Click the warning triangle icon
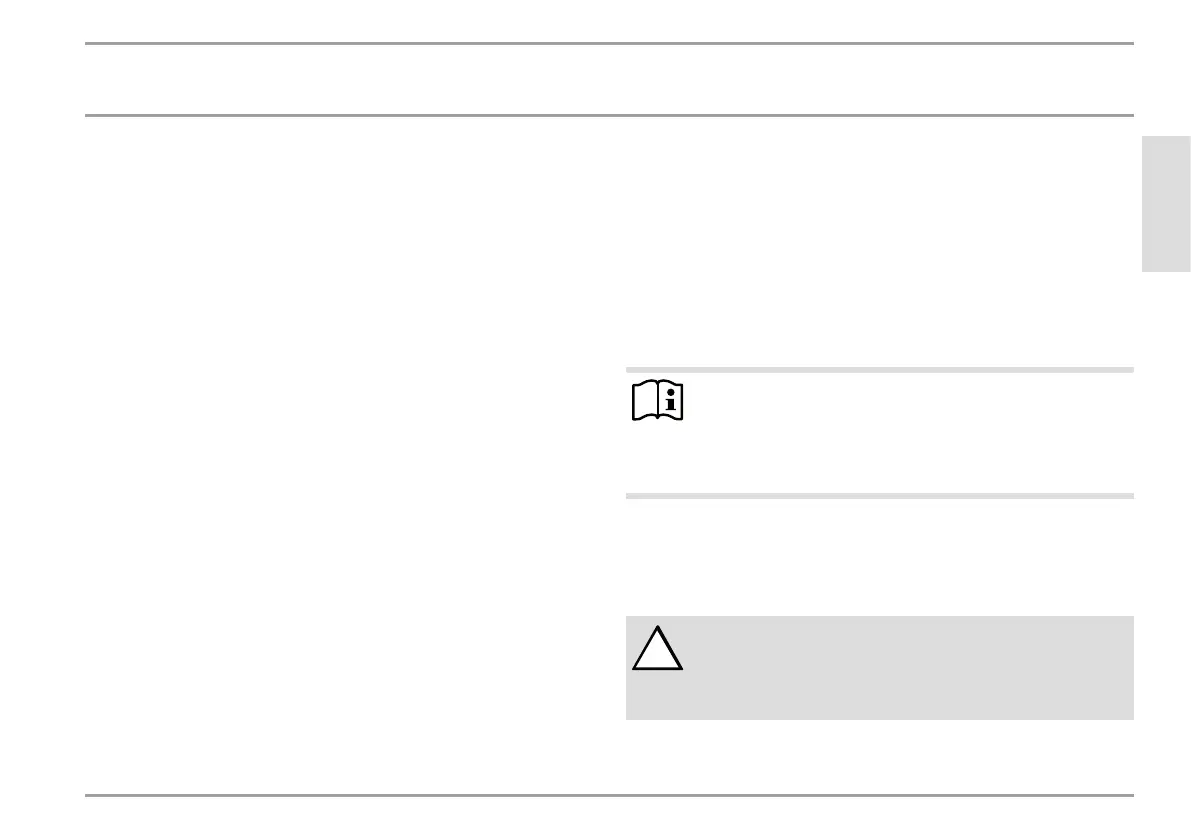The width and height of the screenshot is (1191, 839). point(658,648)
